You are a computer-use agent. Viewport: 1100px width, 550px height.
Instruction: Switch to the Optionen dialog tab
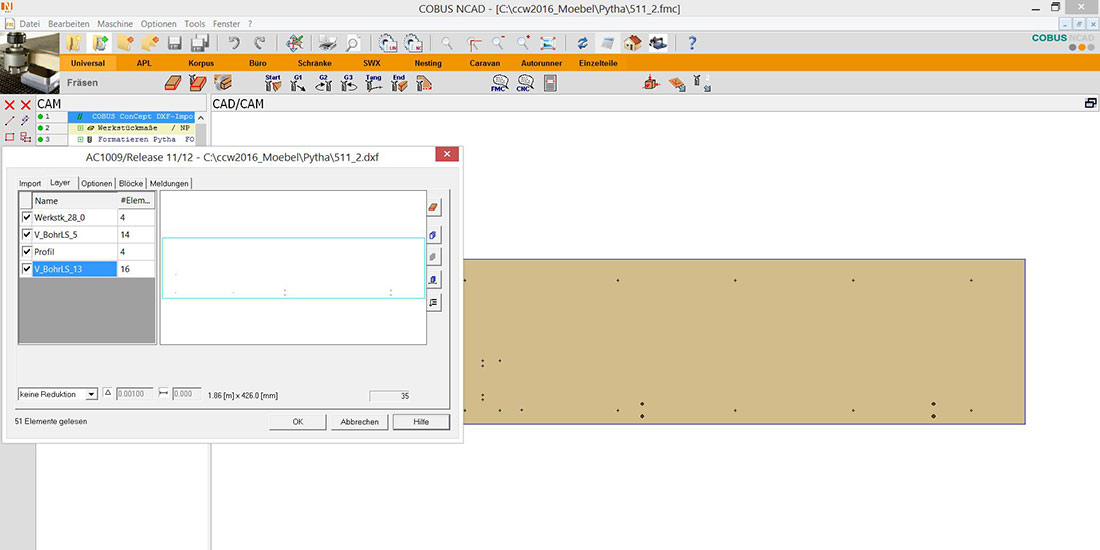coord(97,183)
